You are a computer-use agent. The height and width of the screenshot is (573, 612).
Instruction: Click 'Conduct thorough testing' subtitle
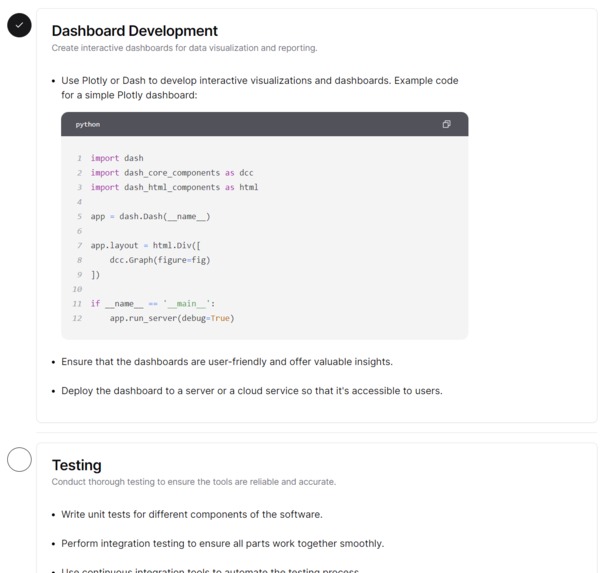click(194, 482)
